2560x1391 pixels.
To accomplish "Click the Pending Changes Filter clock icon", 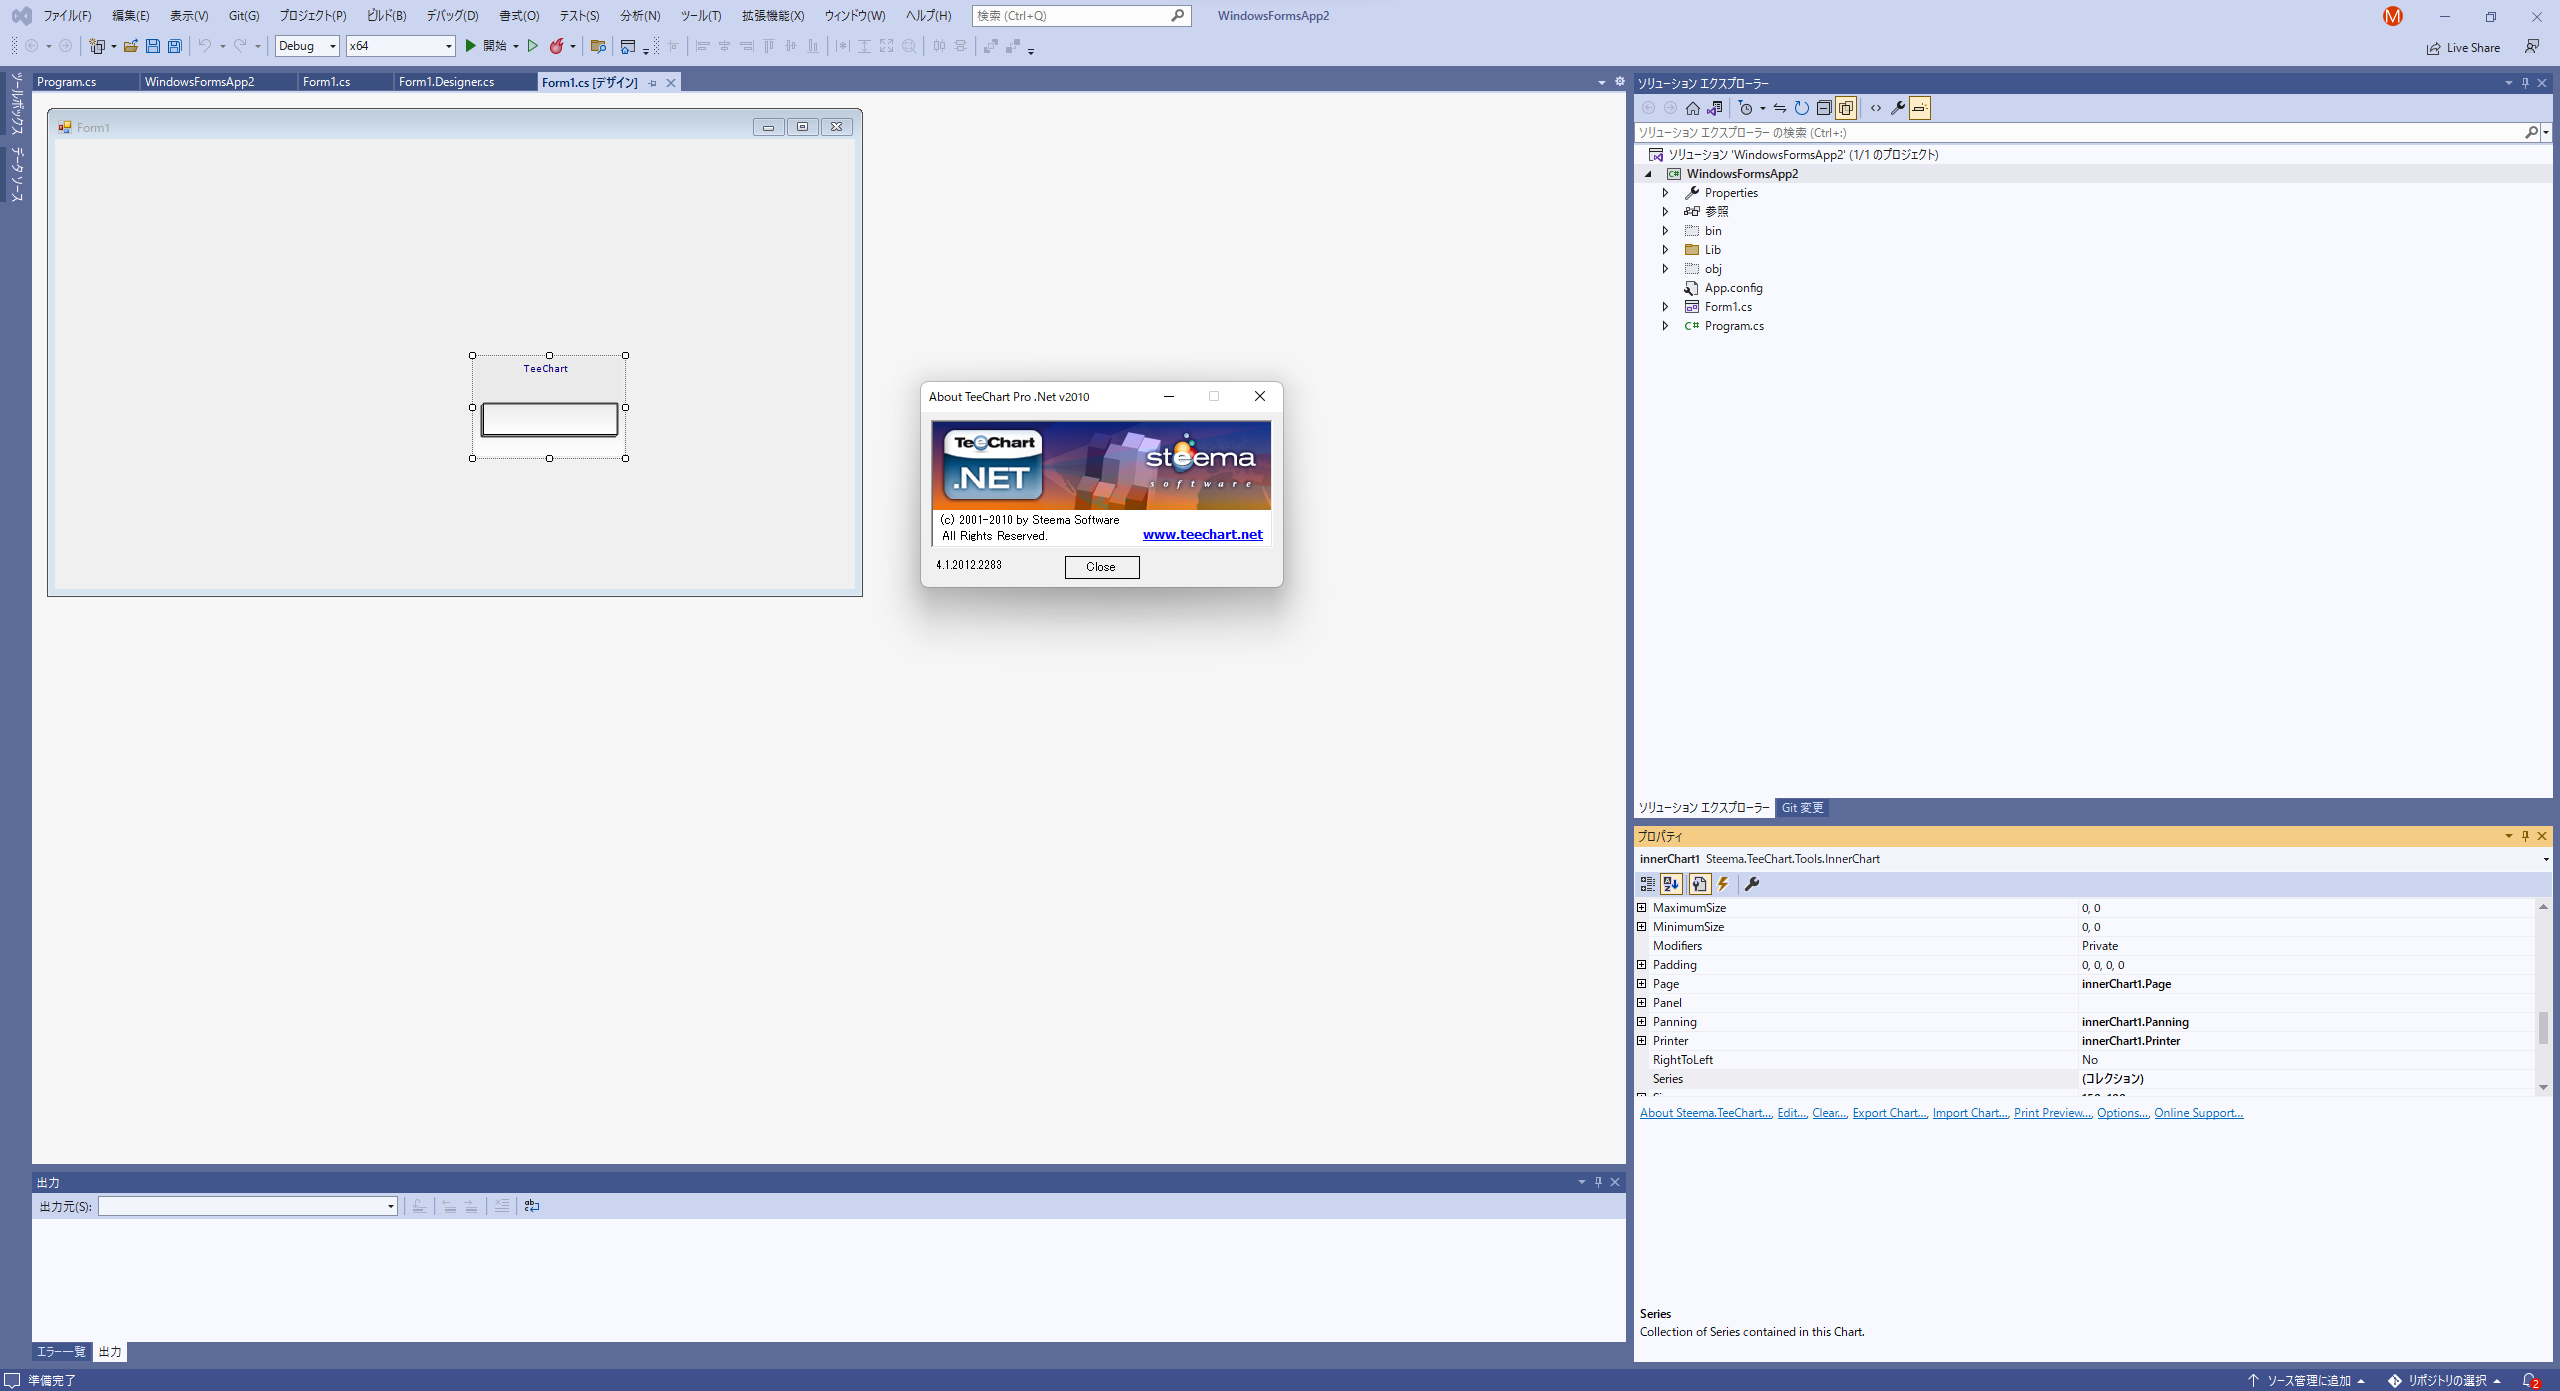I will click(1746, 108).
